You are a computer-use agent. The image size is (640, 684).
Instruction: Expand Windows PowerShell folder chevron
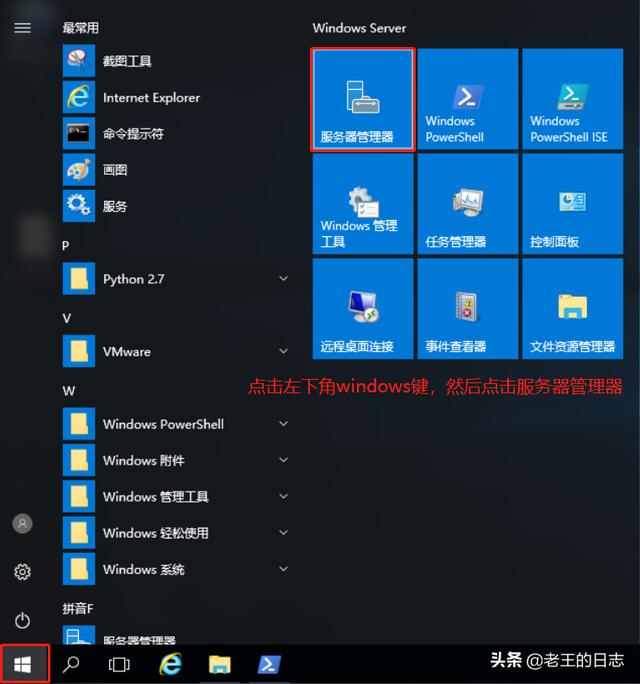pos(284,424)
